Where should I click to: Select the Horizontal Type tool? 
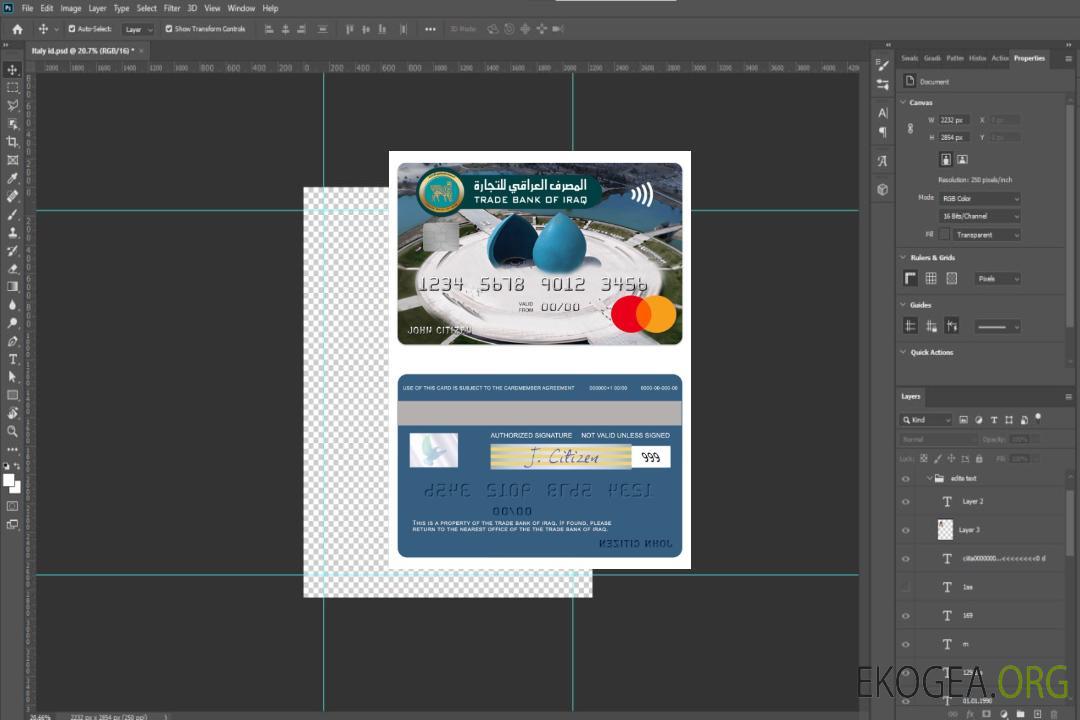click(x=12, y=359)
